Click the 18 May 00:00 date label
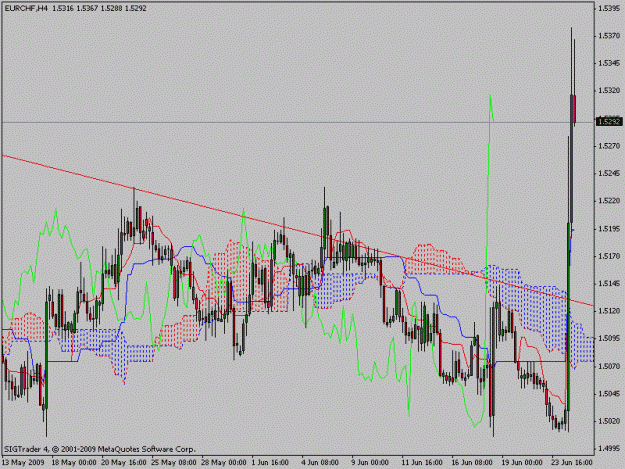The width and height of the screenshot is (625, 469). coord(74,463)
